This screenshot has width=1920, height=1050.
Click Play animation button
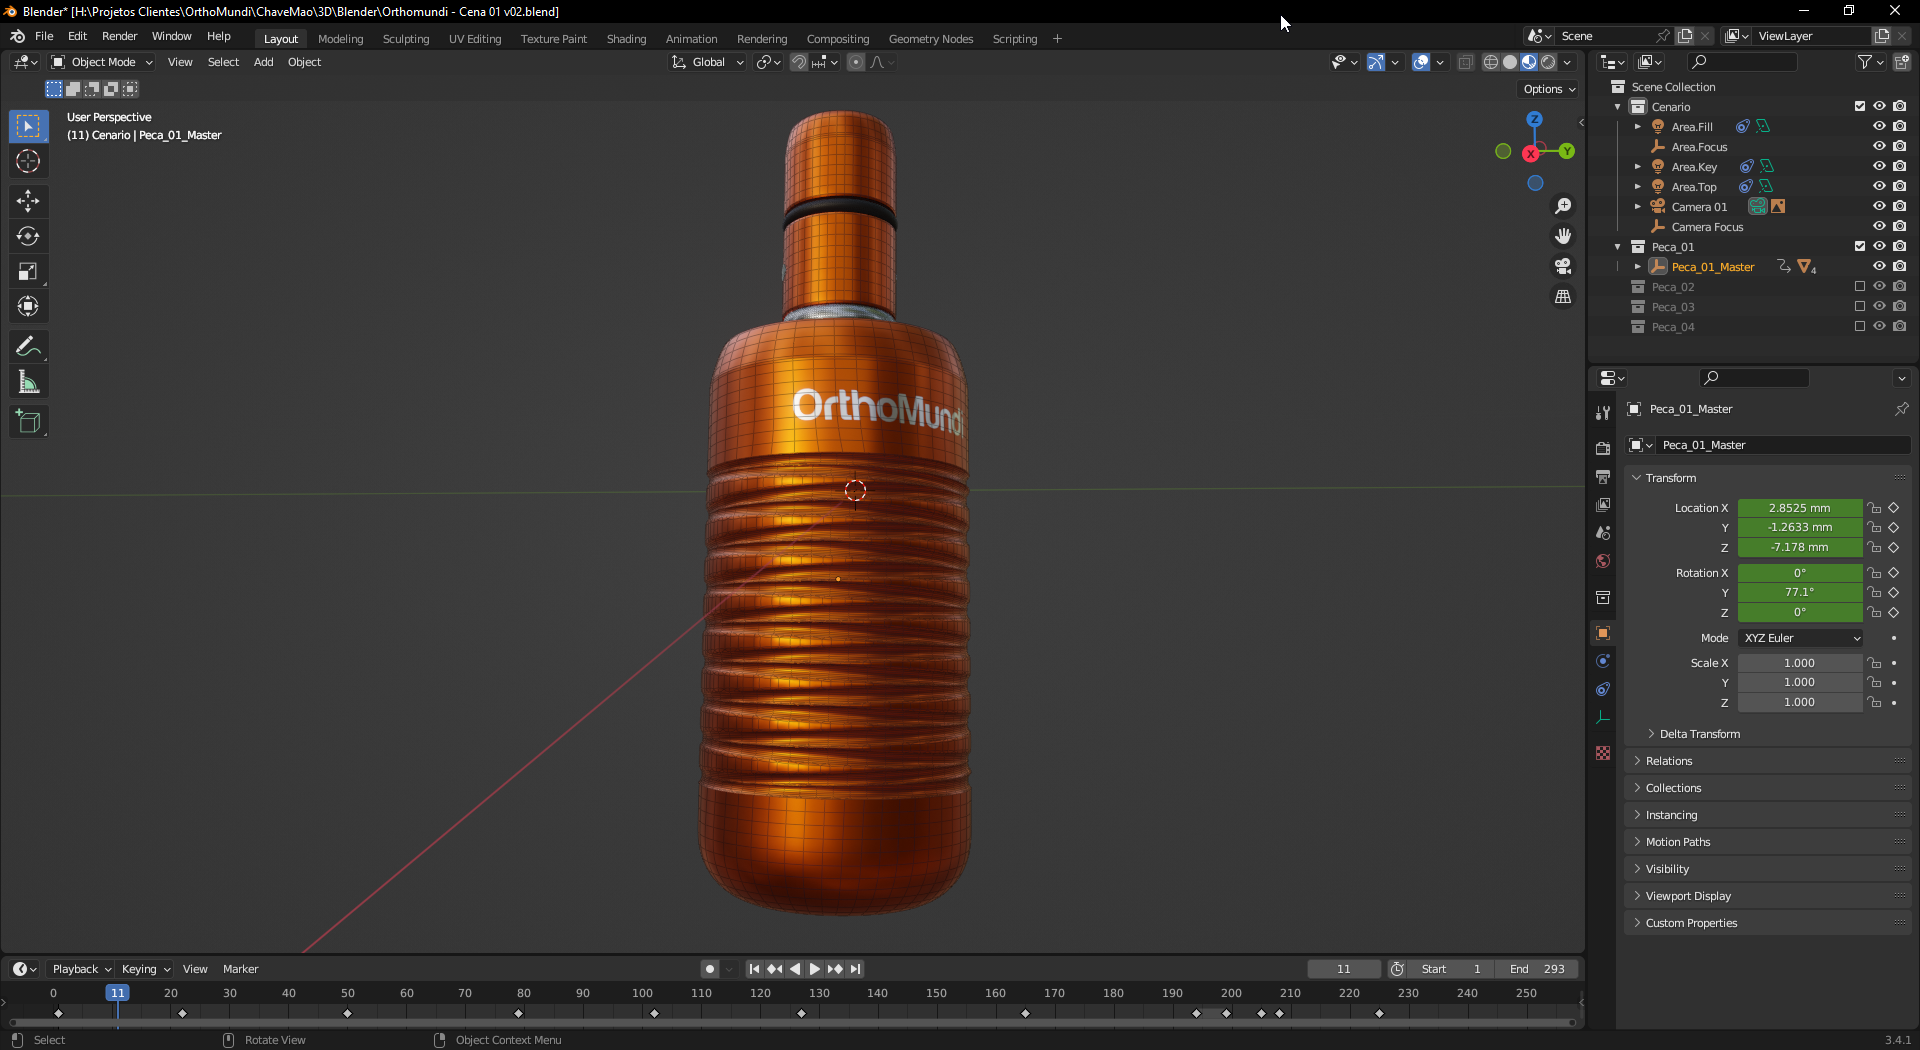815,969
